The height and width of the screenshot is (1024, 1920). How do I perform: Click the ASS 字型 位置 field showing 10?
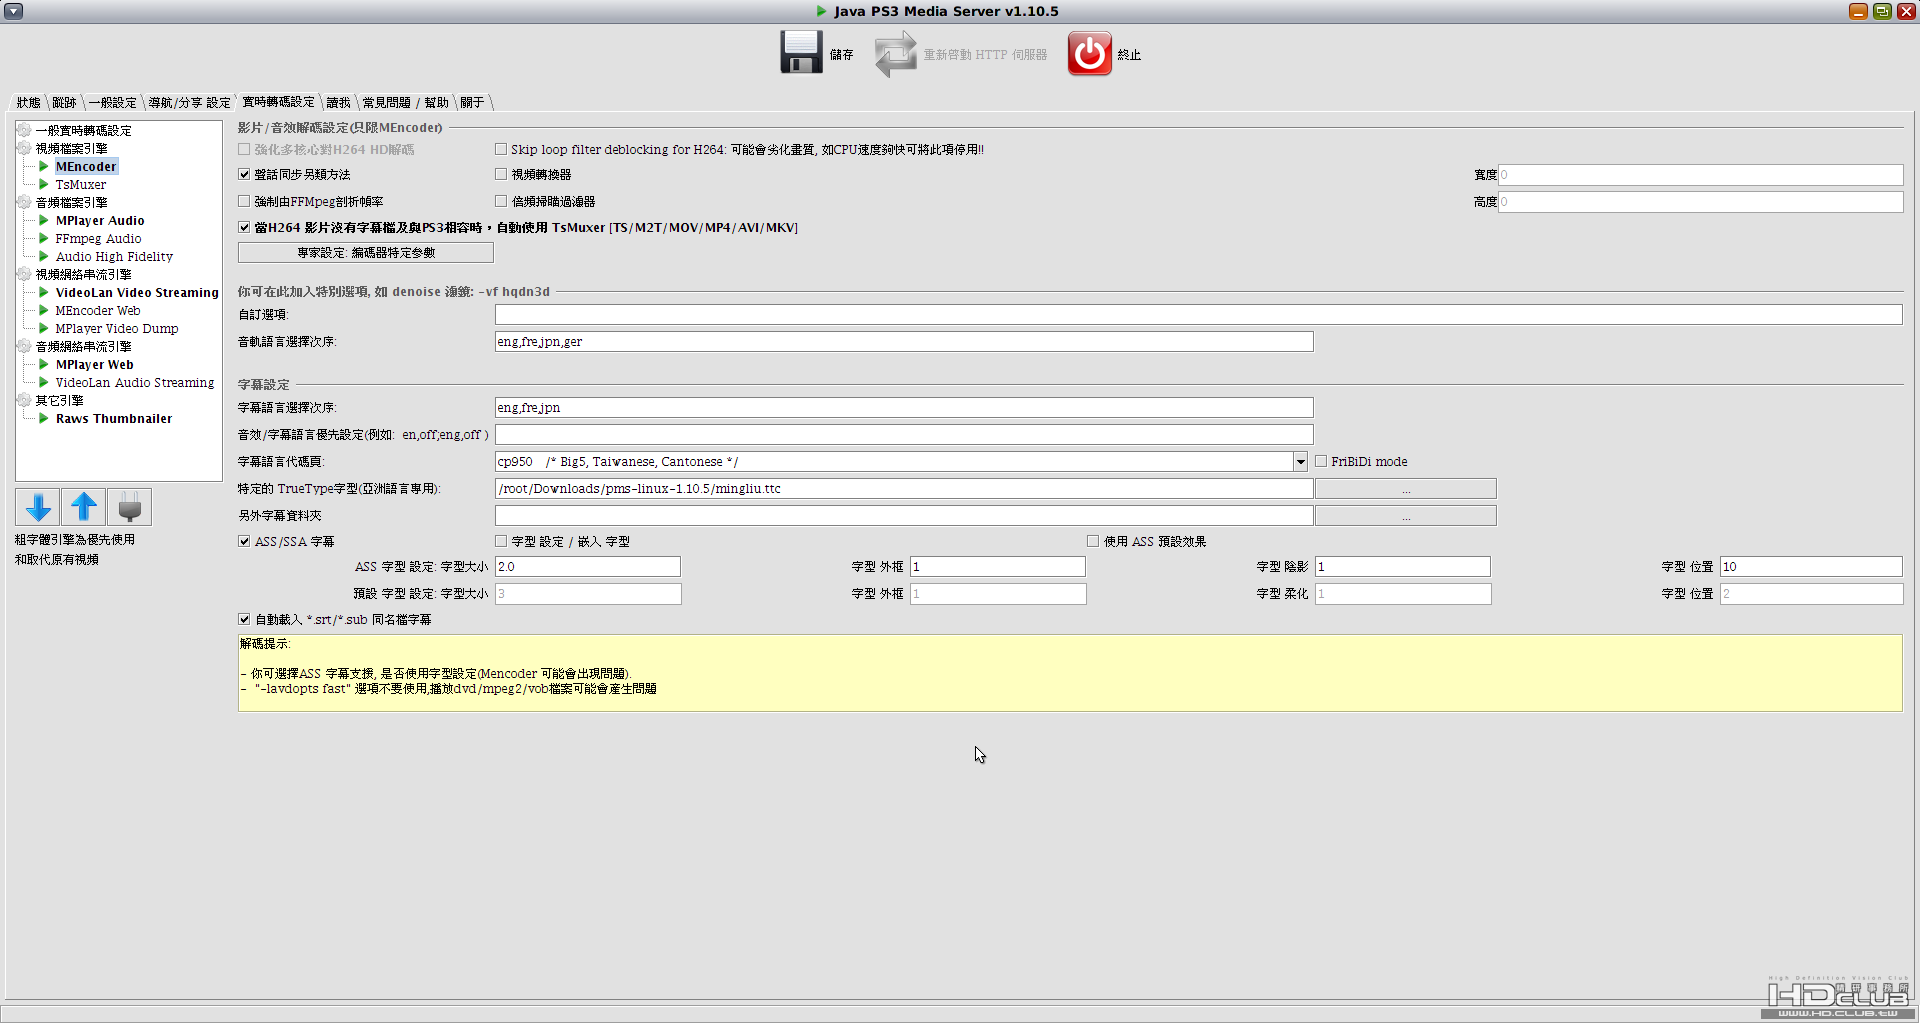coord(1811,567)
